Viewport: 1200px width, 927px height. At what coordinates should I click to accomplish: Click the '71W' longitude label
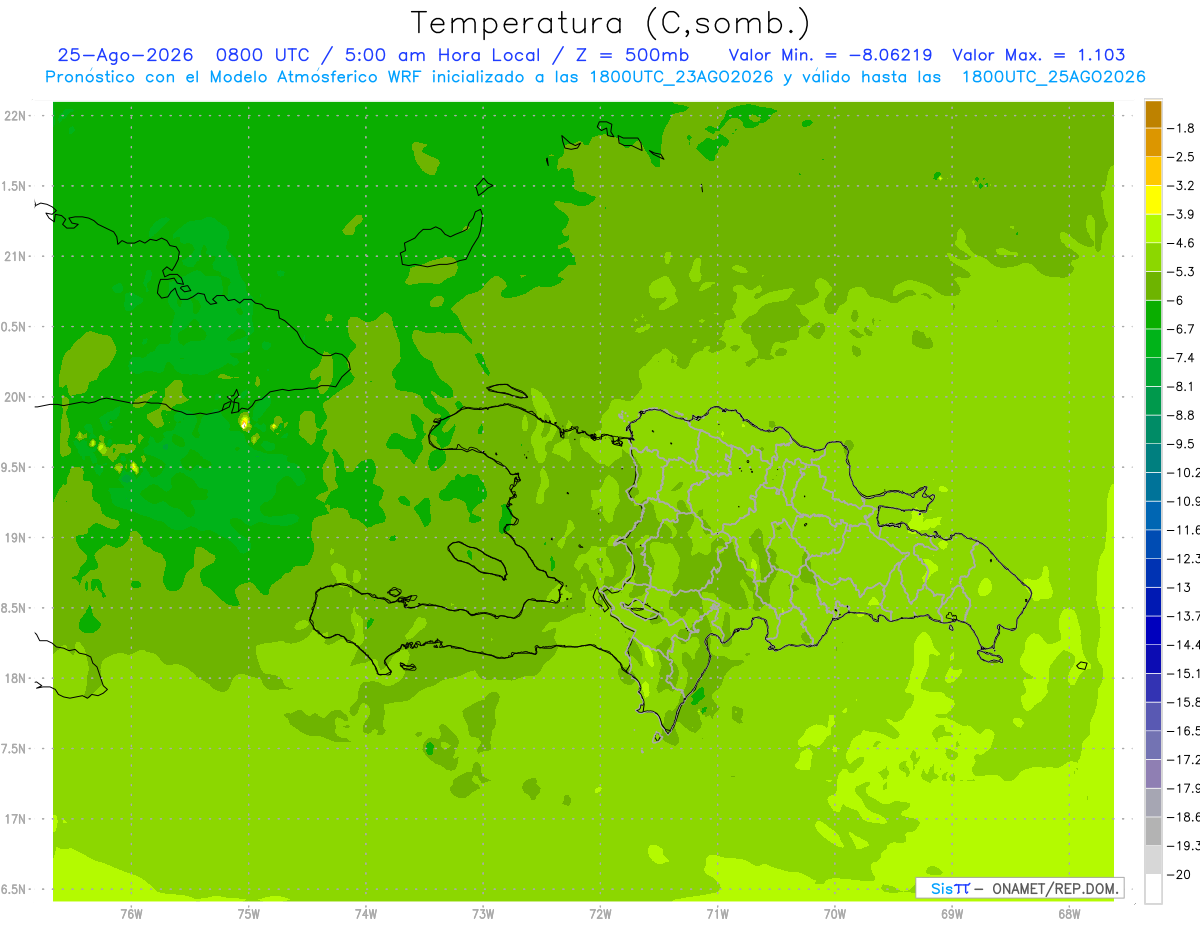pos(717,913)
